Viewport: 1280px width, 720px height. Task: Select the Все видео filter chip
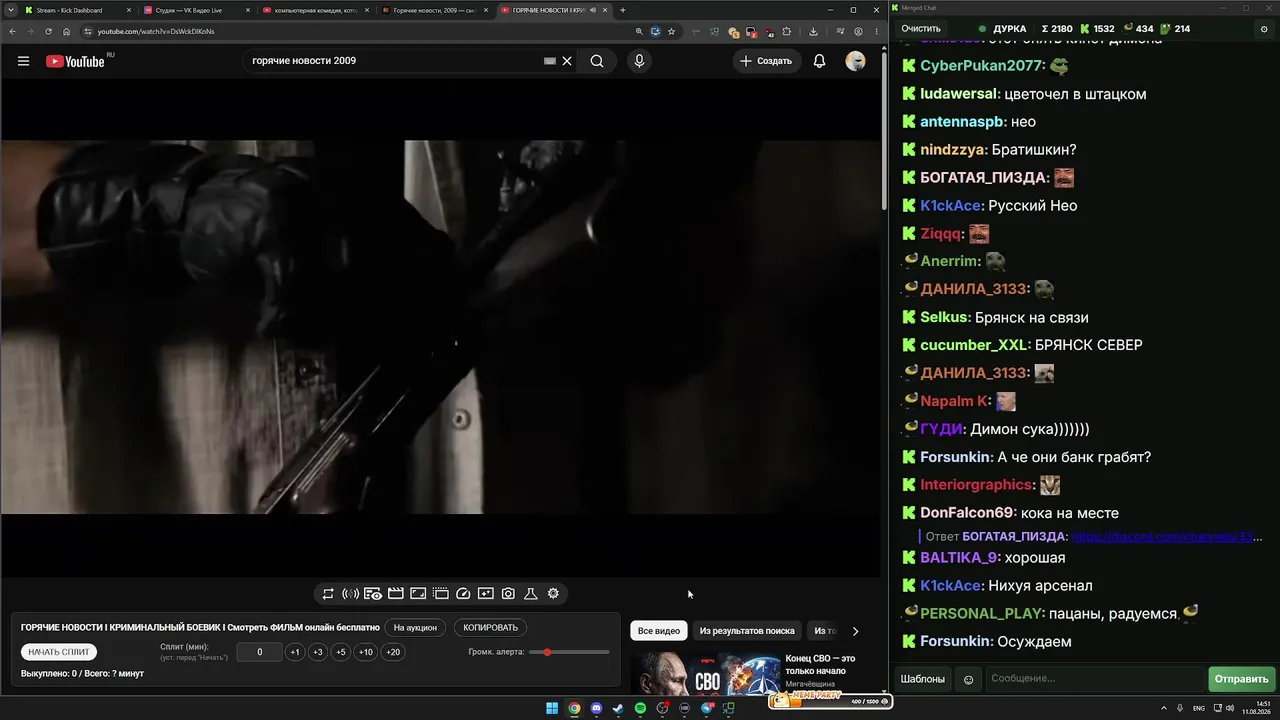pyautogui.click(x=659, y=631)
